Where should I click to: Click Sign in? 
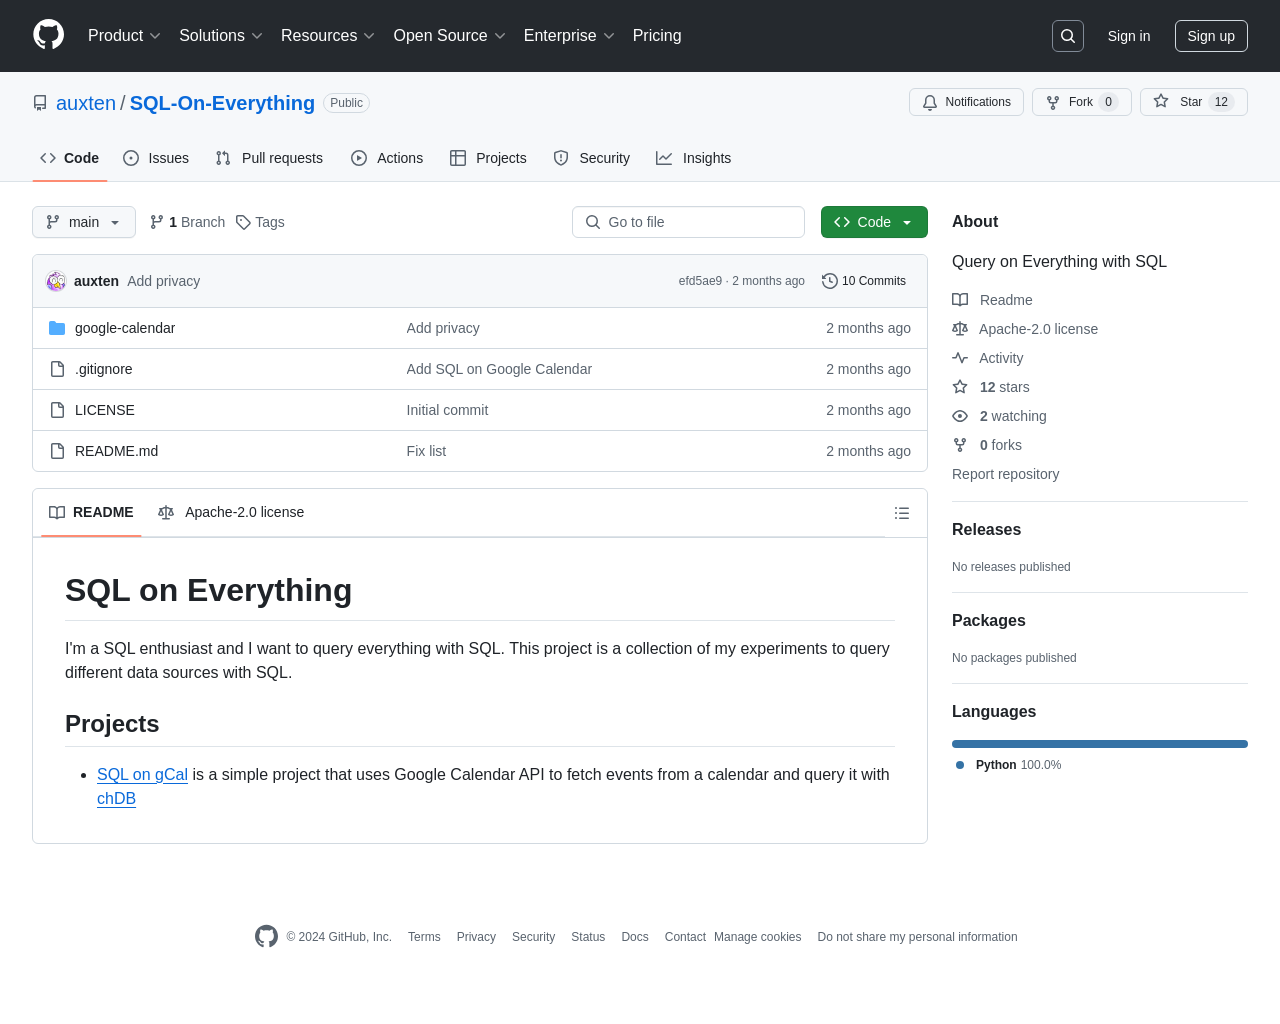click(x=1129, y=36)
